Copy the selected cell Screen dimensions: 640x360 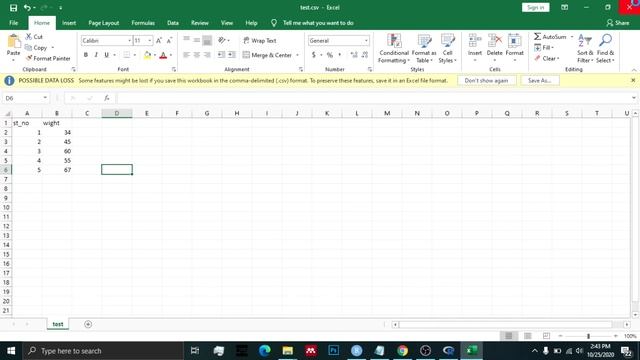pos(36,48)
